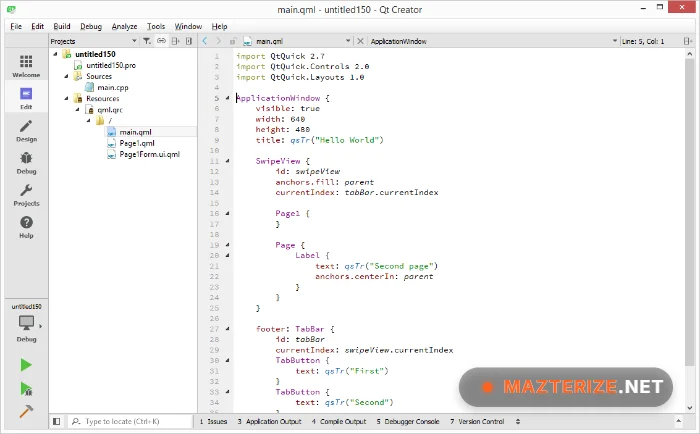Image resolution: width=700 pixels, height=434 pixels.
Task: Show the Version Control pane
Action: (x=477, y=421)
